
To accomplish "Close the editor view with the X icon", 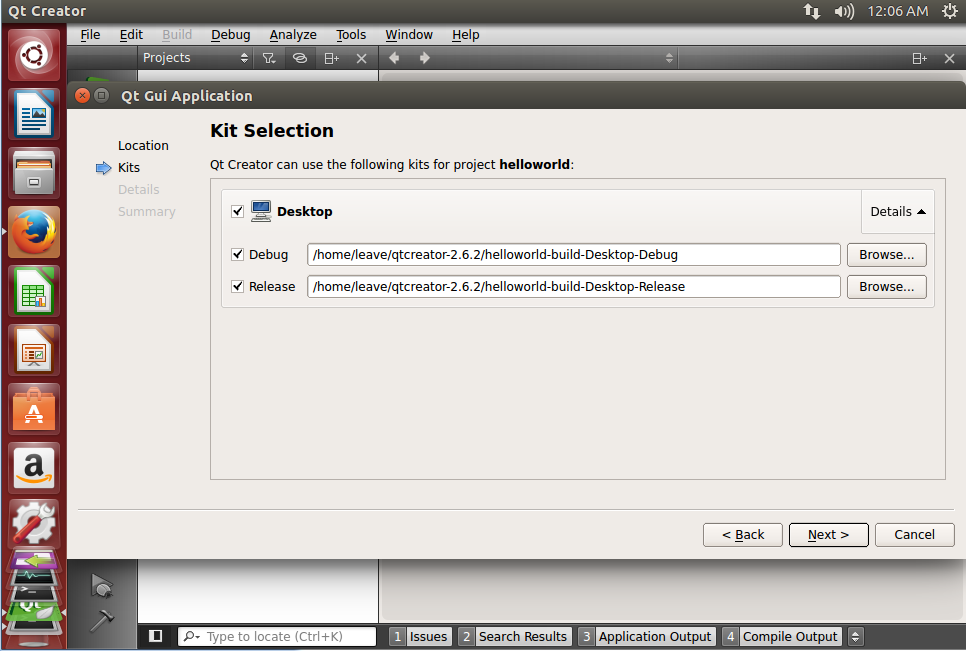I will coord(949,59).
